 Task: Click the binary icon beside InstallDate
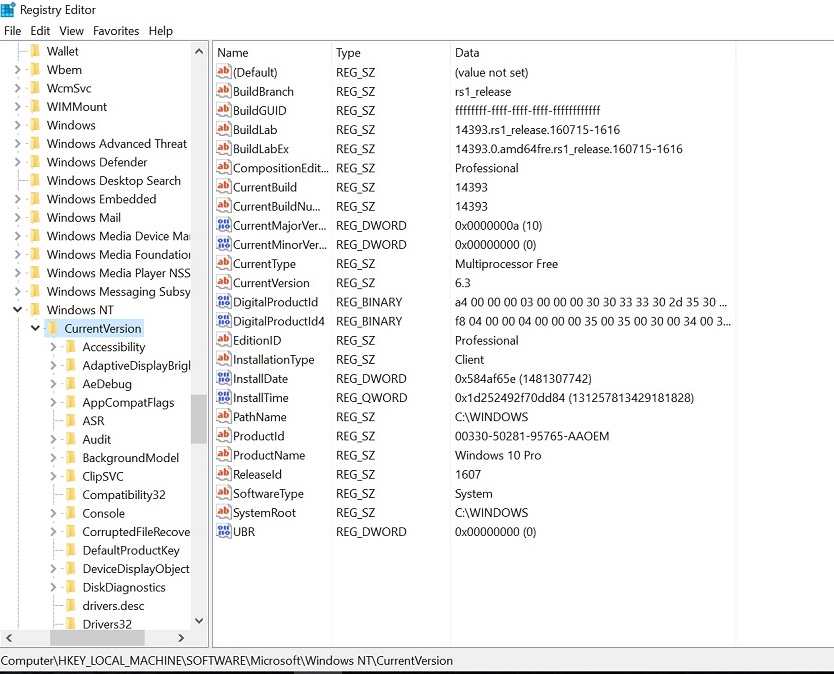click(x=223, y=378)
